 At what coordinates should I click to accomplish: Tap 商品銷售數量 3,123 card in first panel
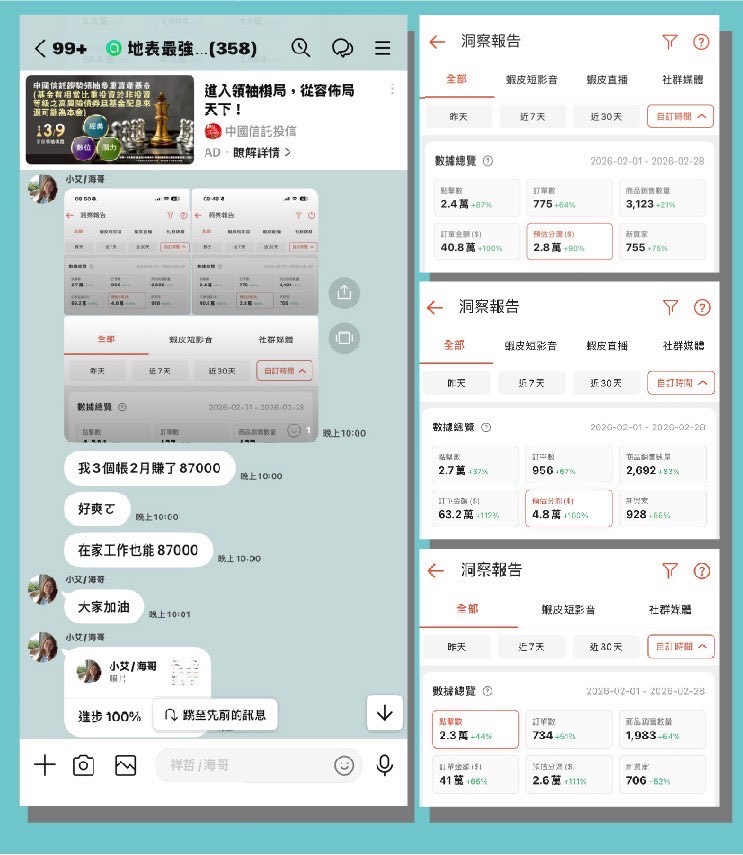coord(663,198)
